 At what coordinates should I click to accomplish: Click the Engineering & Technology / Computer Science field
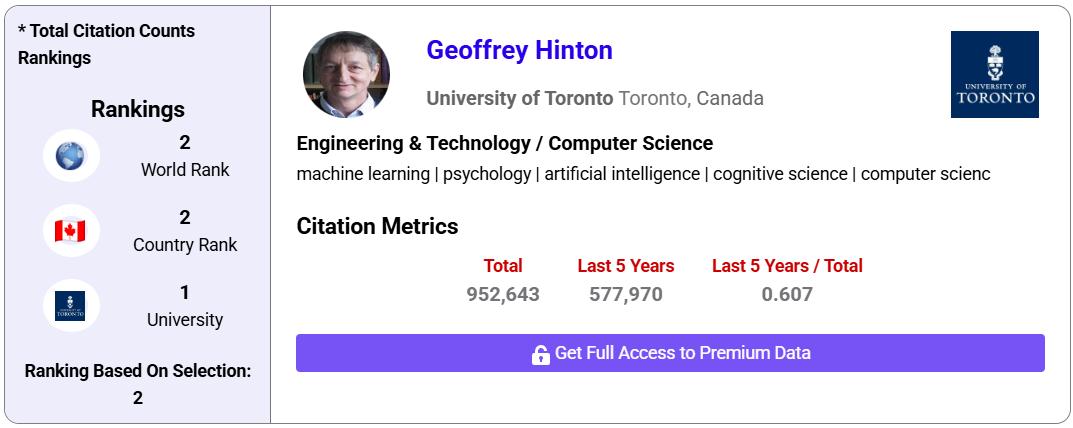[505, 143]
